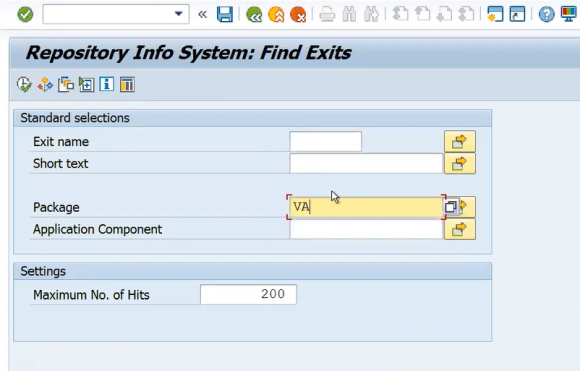The image size is (580, 371).
Task: Click the Generate Shortcut icon
Action: coord(517,14)
